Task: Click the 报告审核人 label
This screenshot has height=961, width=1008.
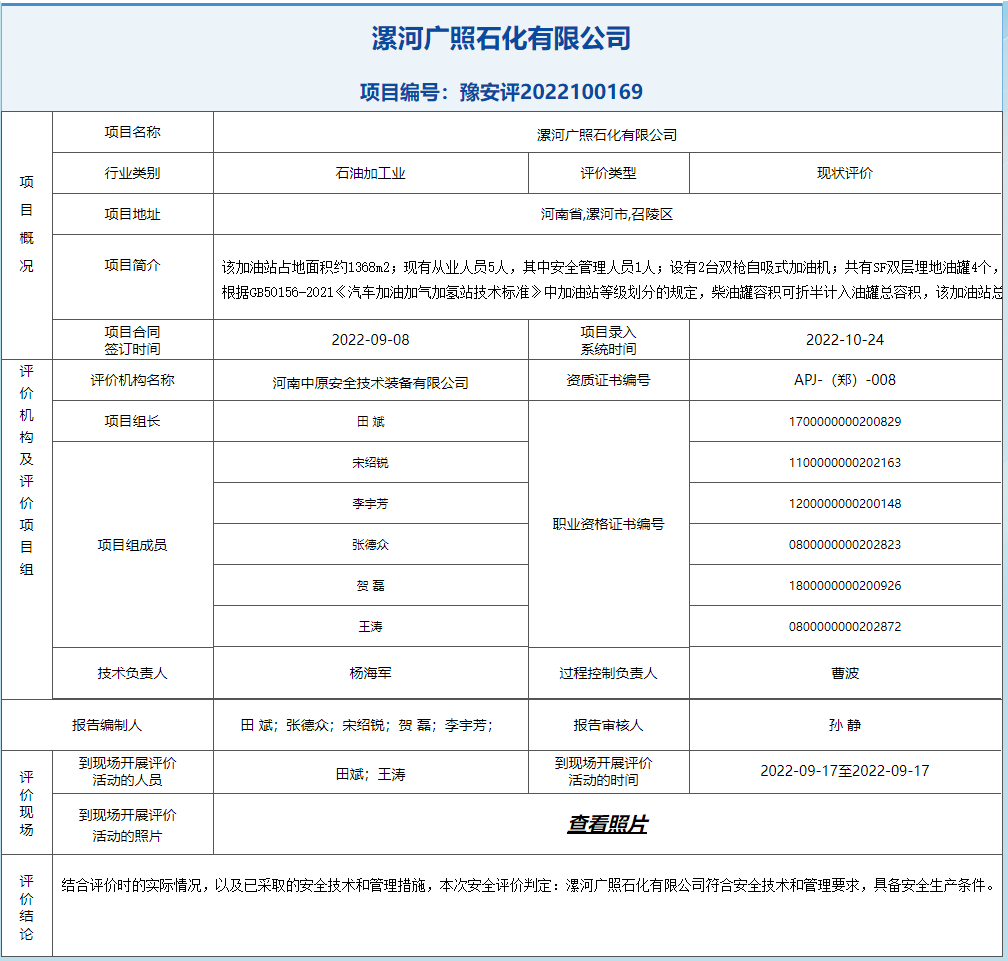Action: (608, 725)
